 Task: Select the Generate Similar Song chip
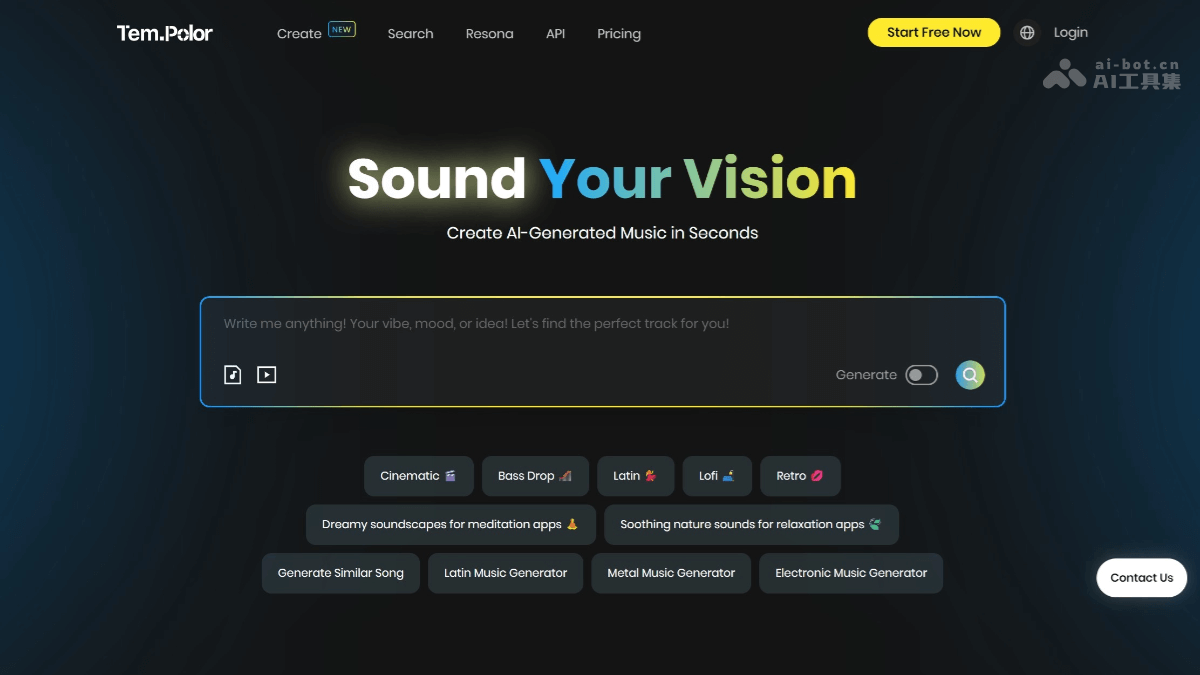click(x=341, y=573)
